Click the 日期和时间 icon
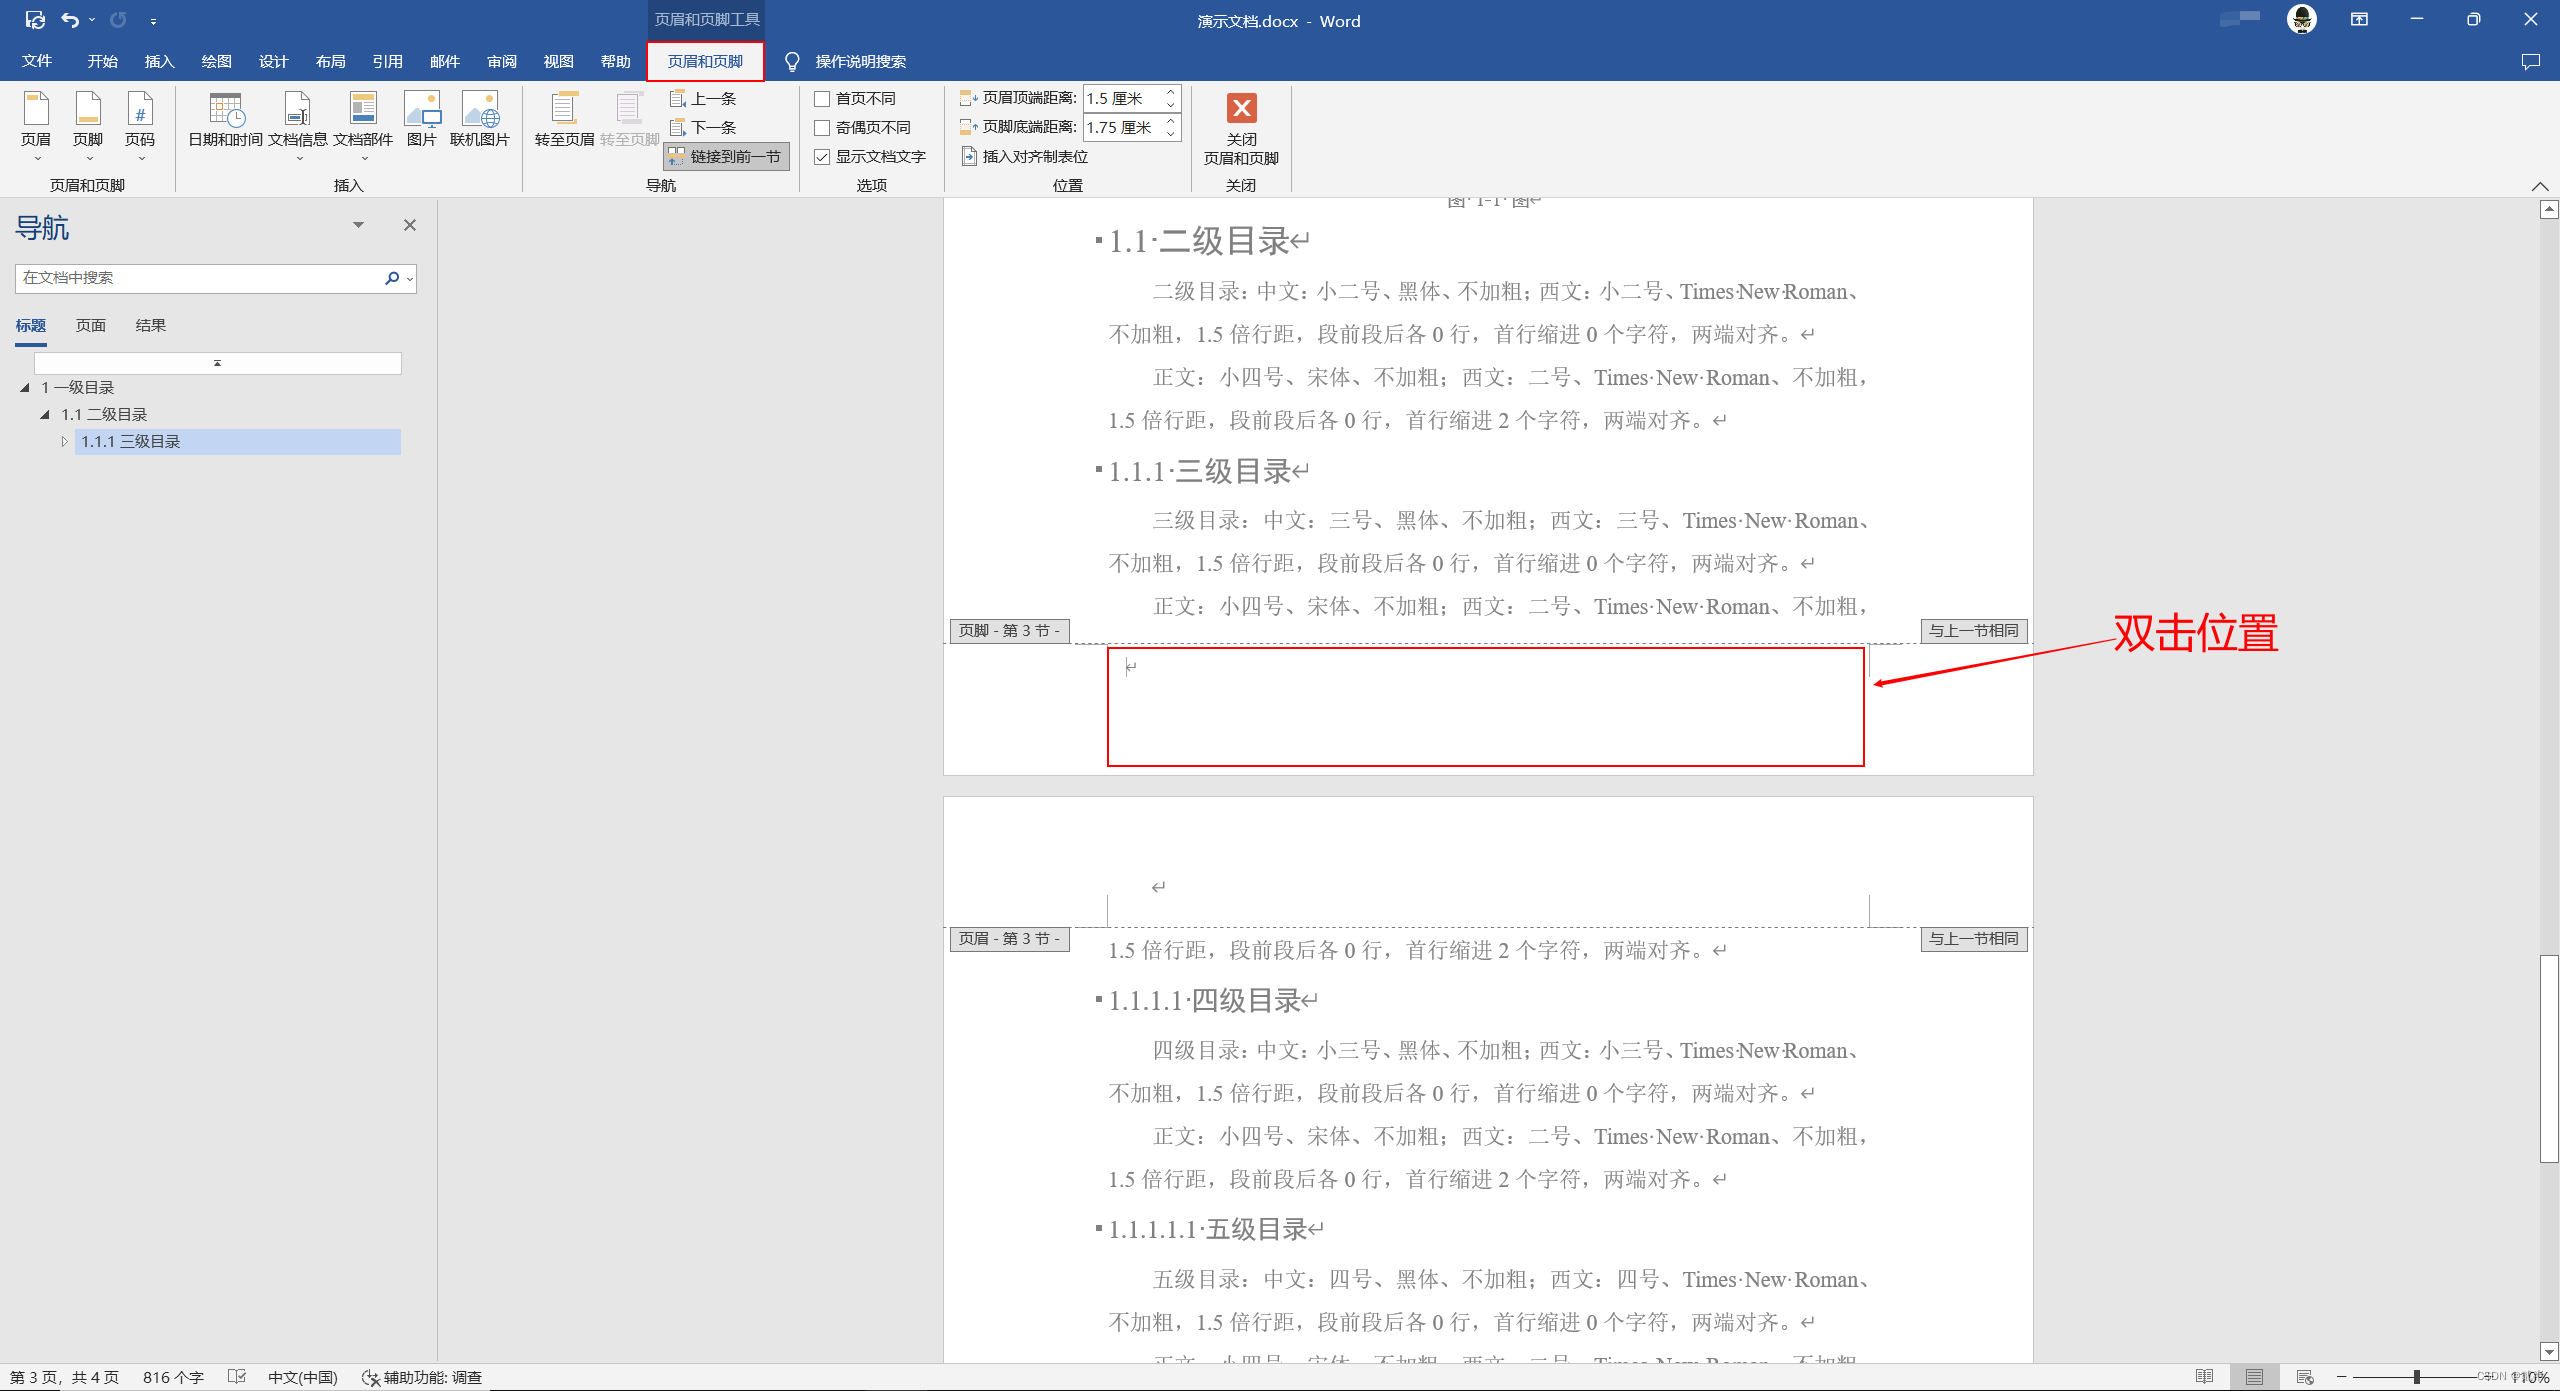 [225, 110]
